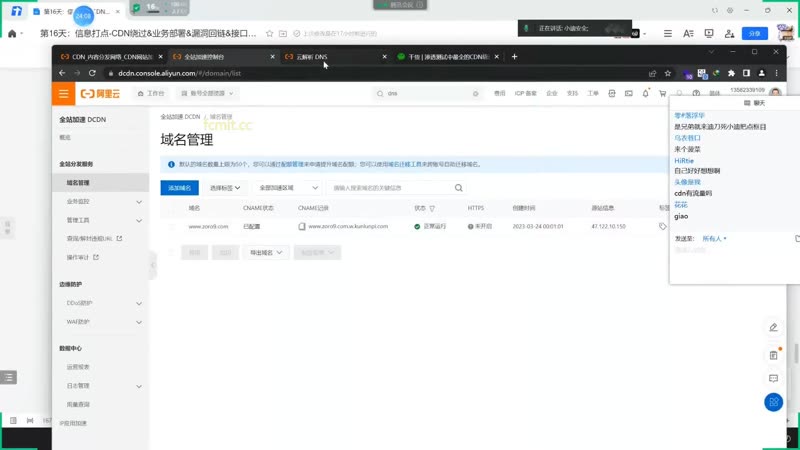Click the 添加域名 button

click(x=180, y=188)
